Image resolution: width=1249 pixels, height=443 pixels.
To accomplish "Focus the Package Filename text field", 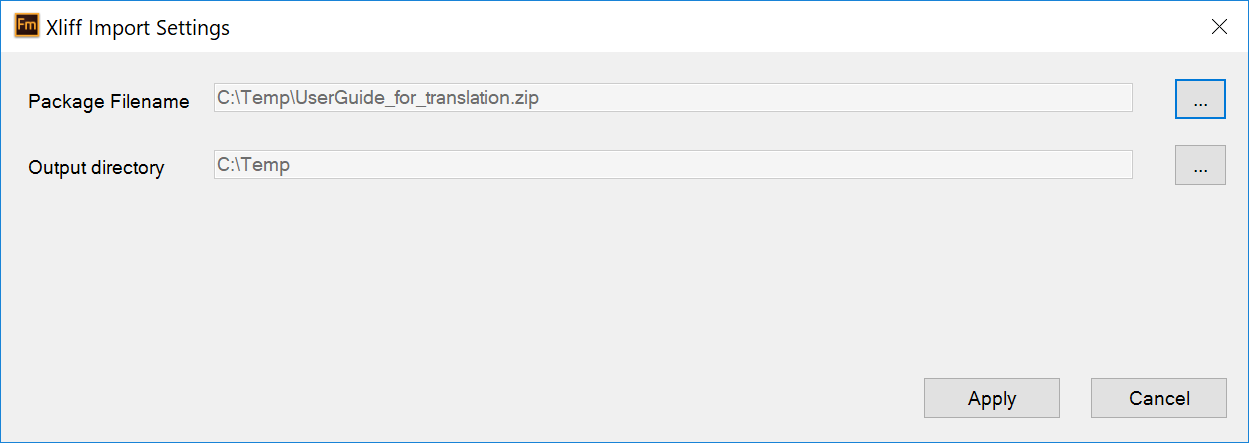I will point(672,98).
